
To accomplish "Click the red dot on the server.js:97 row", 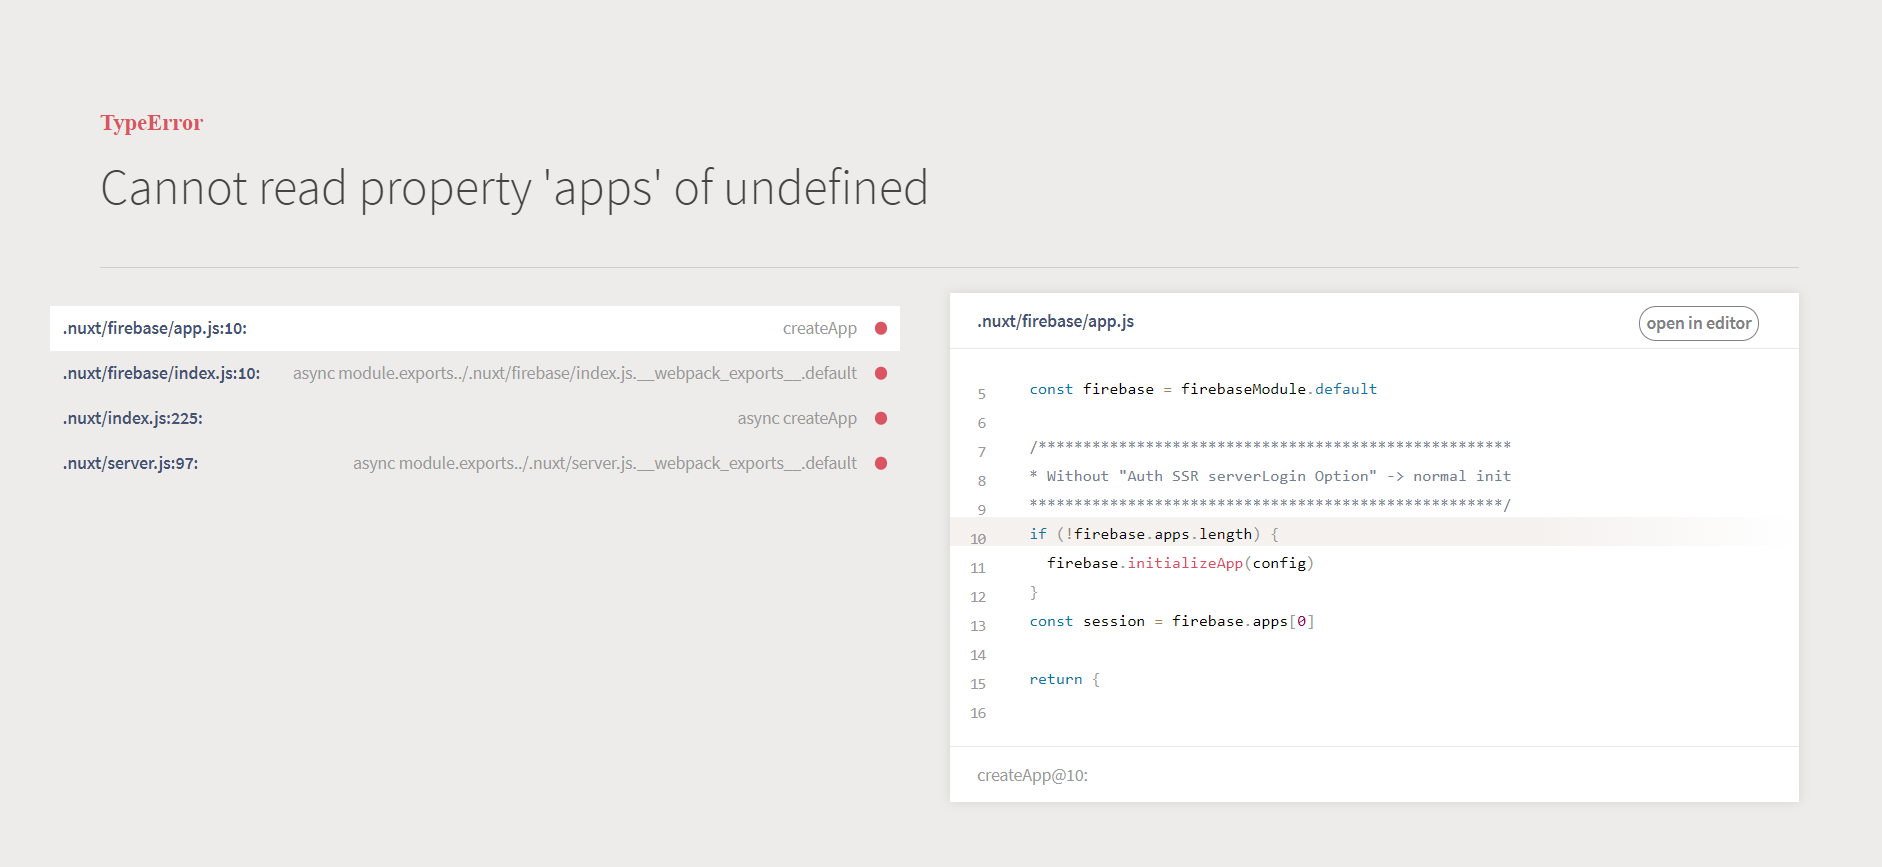I will 881,463.
